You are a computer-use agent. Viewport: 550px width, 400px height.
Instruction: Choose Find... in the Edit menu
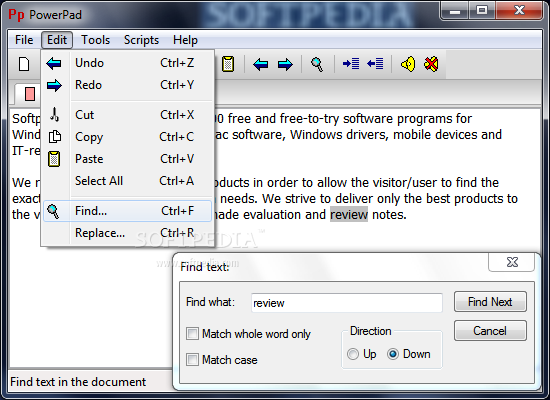(x=127, y=211)
